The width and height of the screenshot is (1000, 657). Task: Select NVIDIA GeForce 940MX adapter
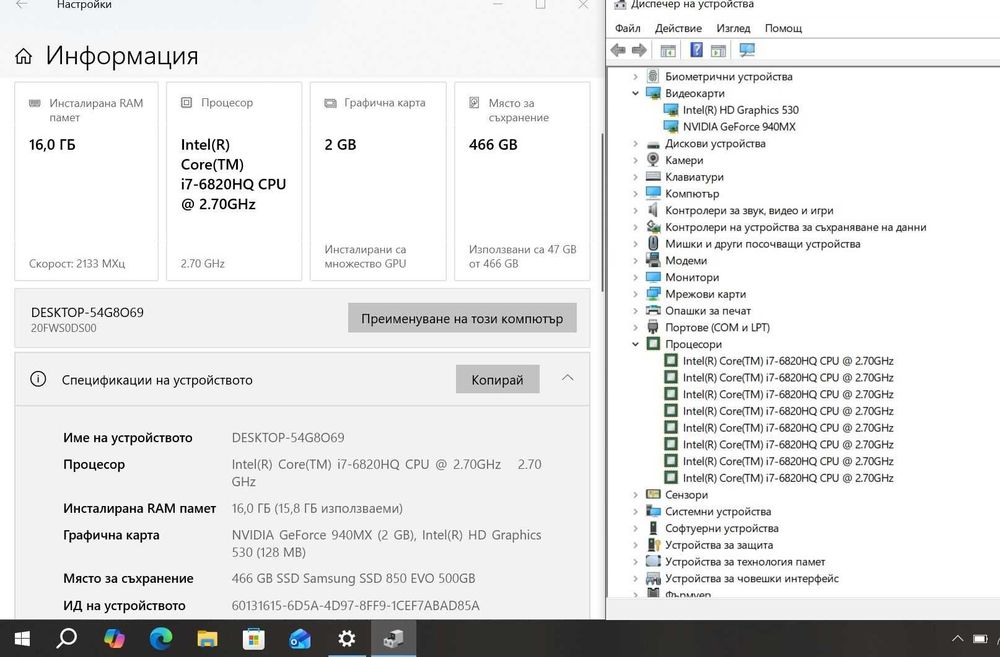[x=739, y=126]
